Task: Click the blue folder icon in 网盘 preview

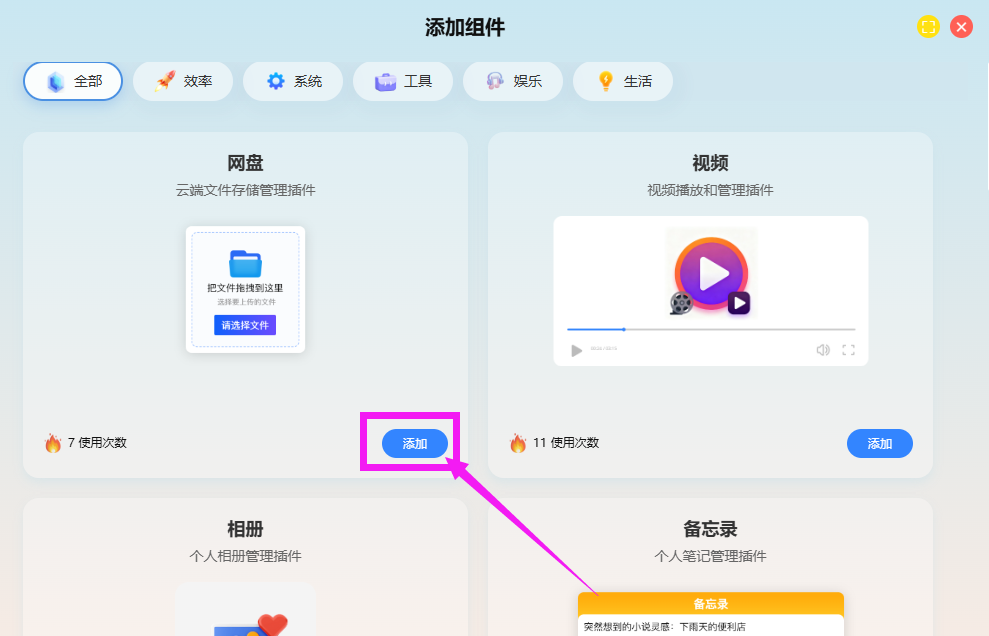Action: [245, 263]
